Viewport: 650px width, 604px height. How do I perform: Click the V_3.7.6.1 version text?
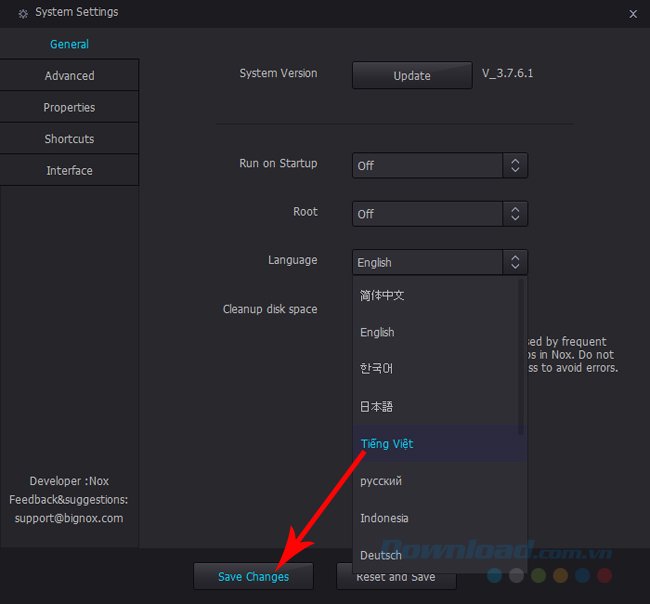point(507,73)
